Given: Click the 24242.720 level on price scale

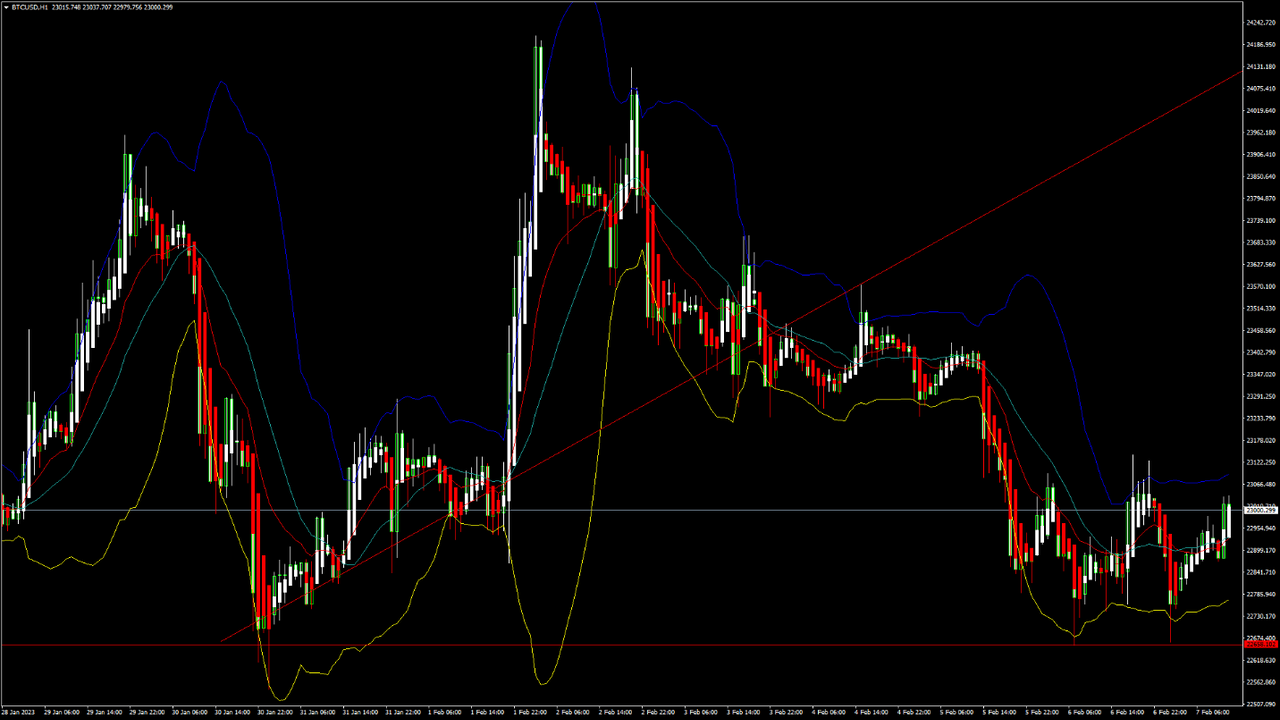Looking at the screenshot, I should click(x=1259, y=22).
